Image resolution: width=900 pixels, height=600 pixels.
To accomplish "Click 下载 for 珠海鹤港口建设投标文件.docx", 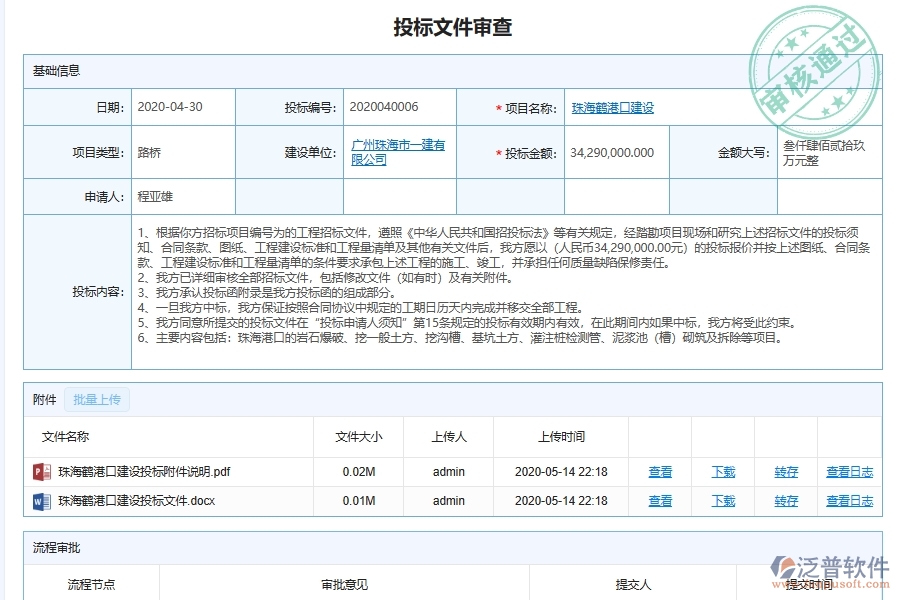I will point(722,500).
